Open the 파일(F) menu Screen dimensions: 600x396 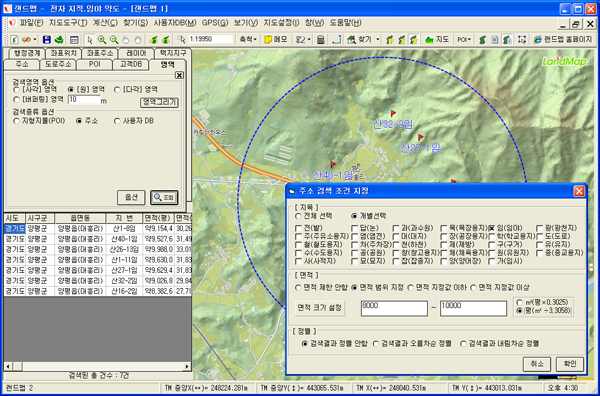[x=31, y=23]
